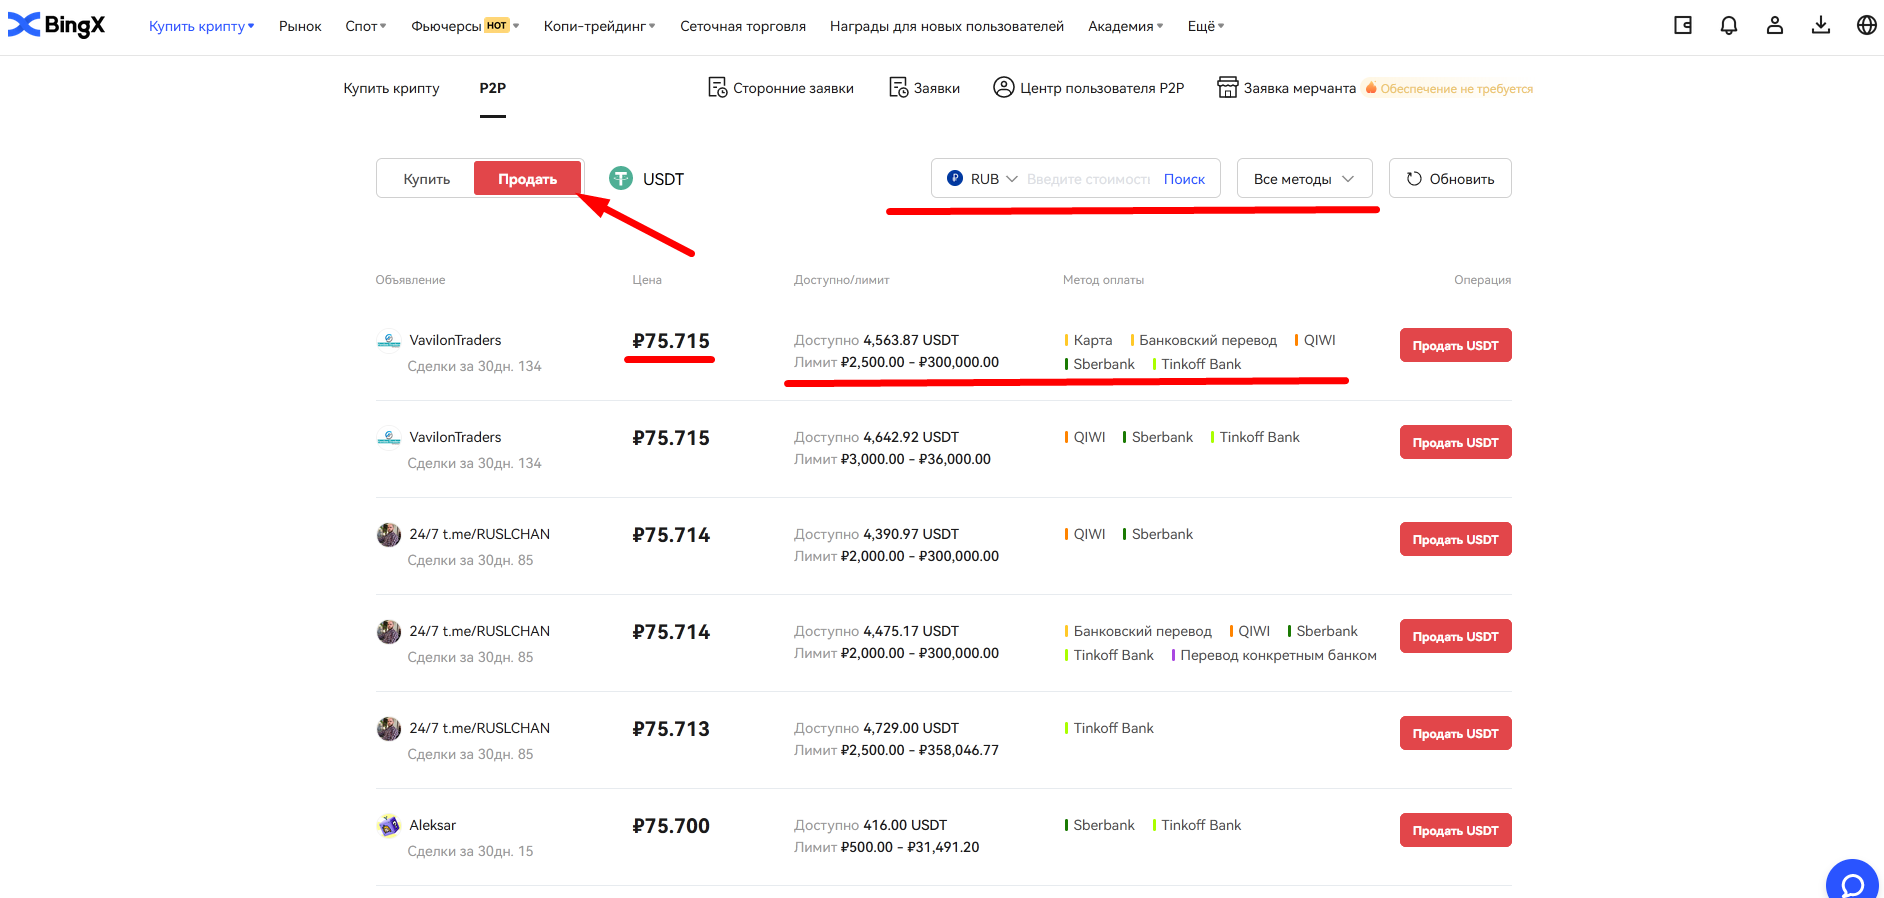Click the RUB currency icon
This screenshot has width=1884, height=898.
coord(955,178)
